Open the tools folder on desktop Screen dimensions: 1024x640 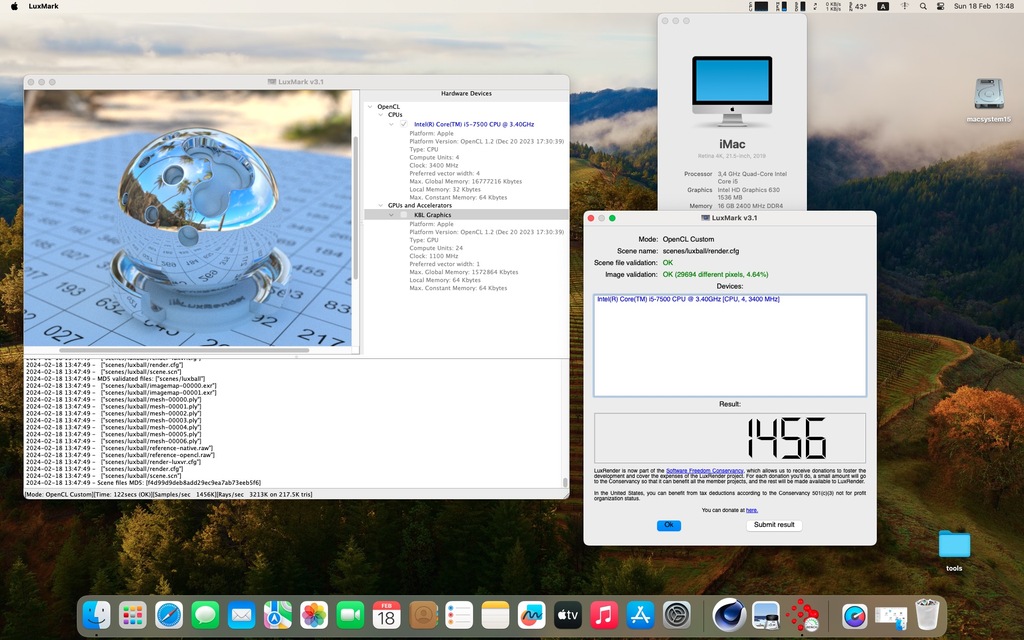[954, 545]
